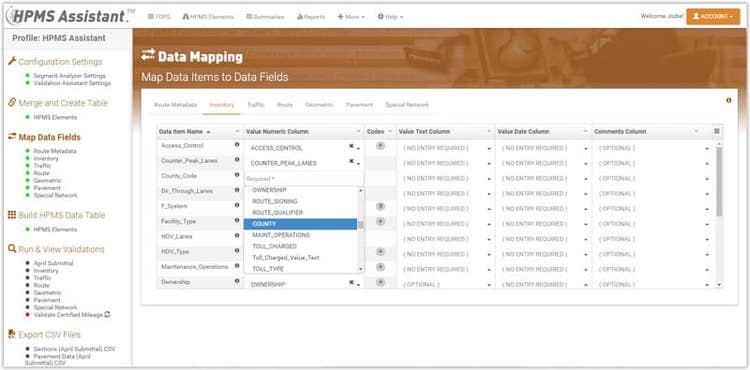
Task: Switch to the Pavement tab
Action: coord(359,105)
